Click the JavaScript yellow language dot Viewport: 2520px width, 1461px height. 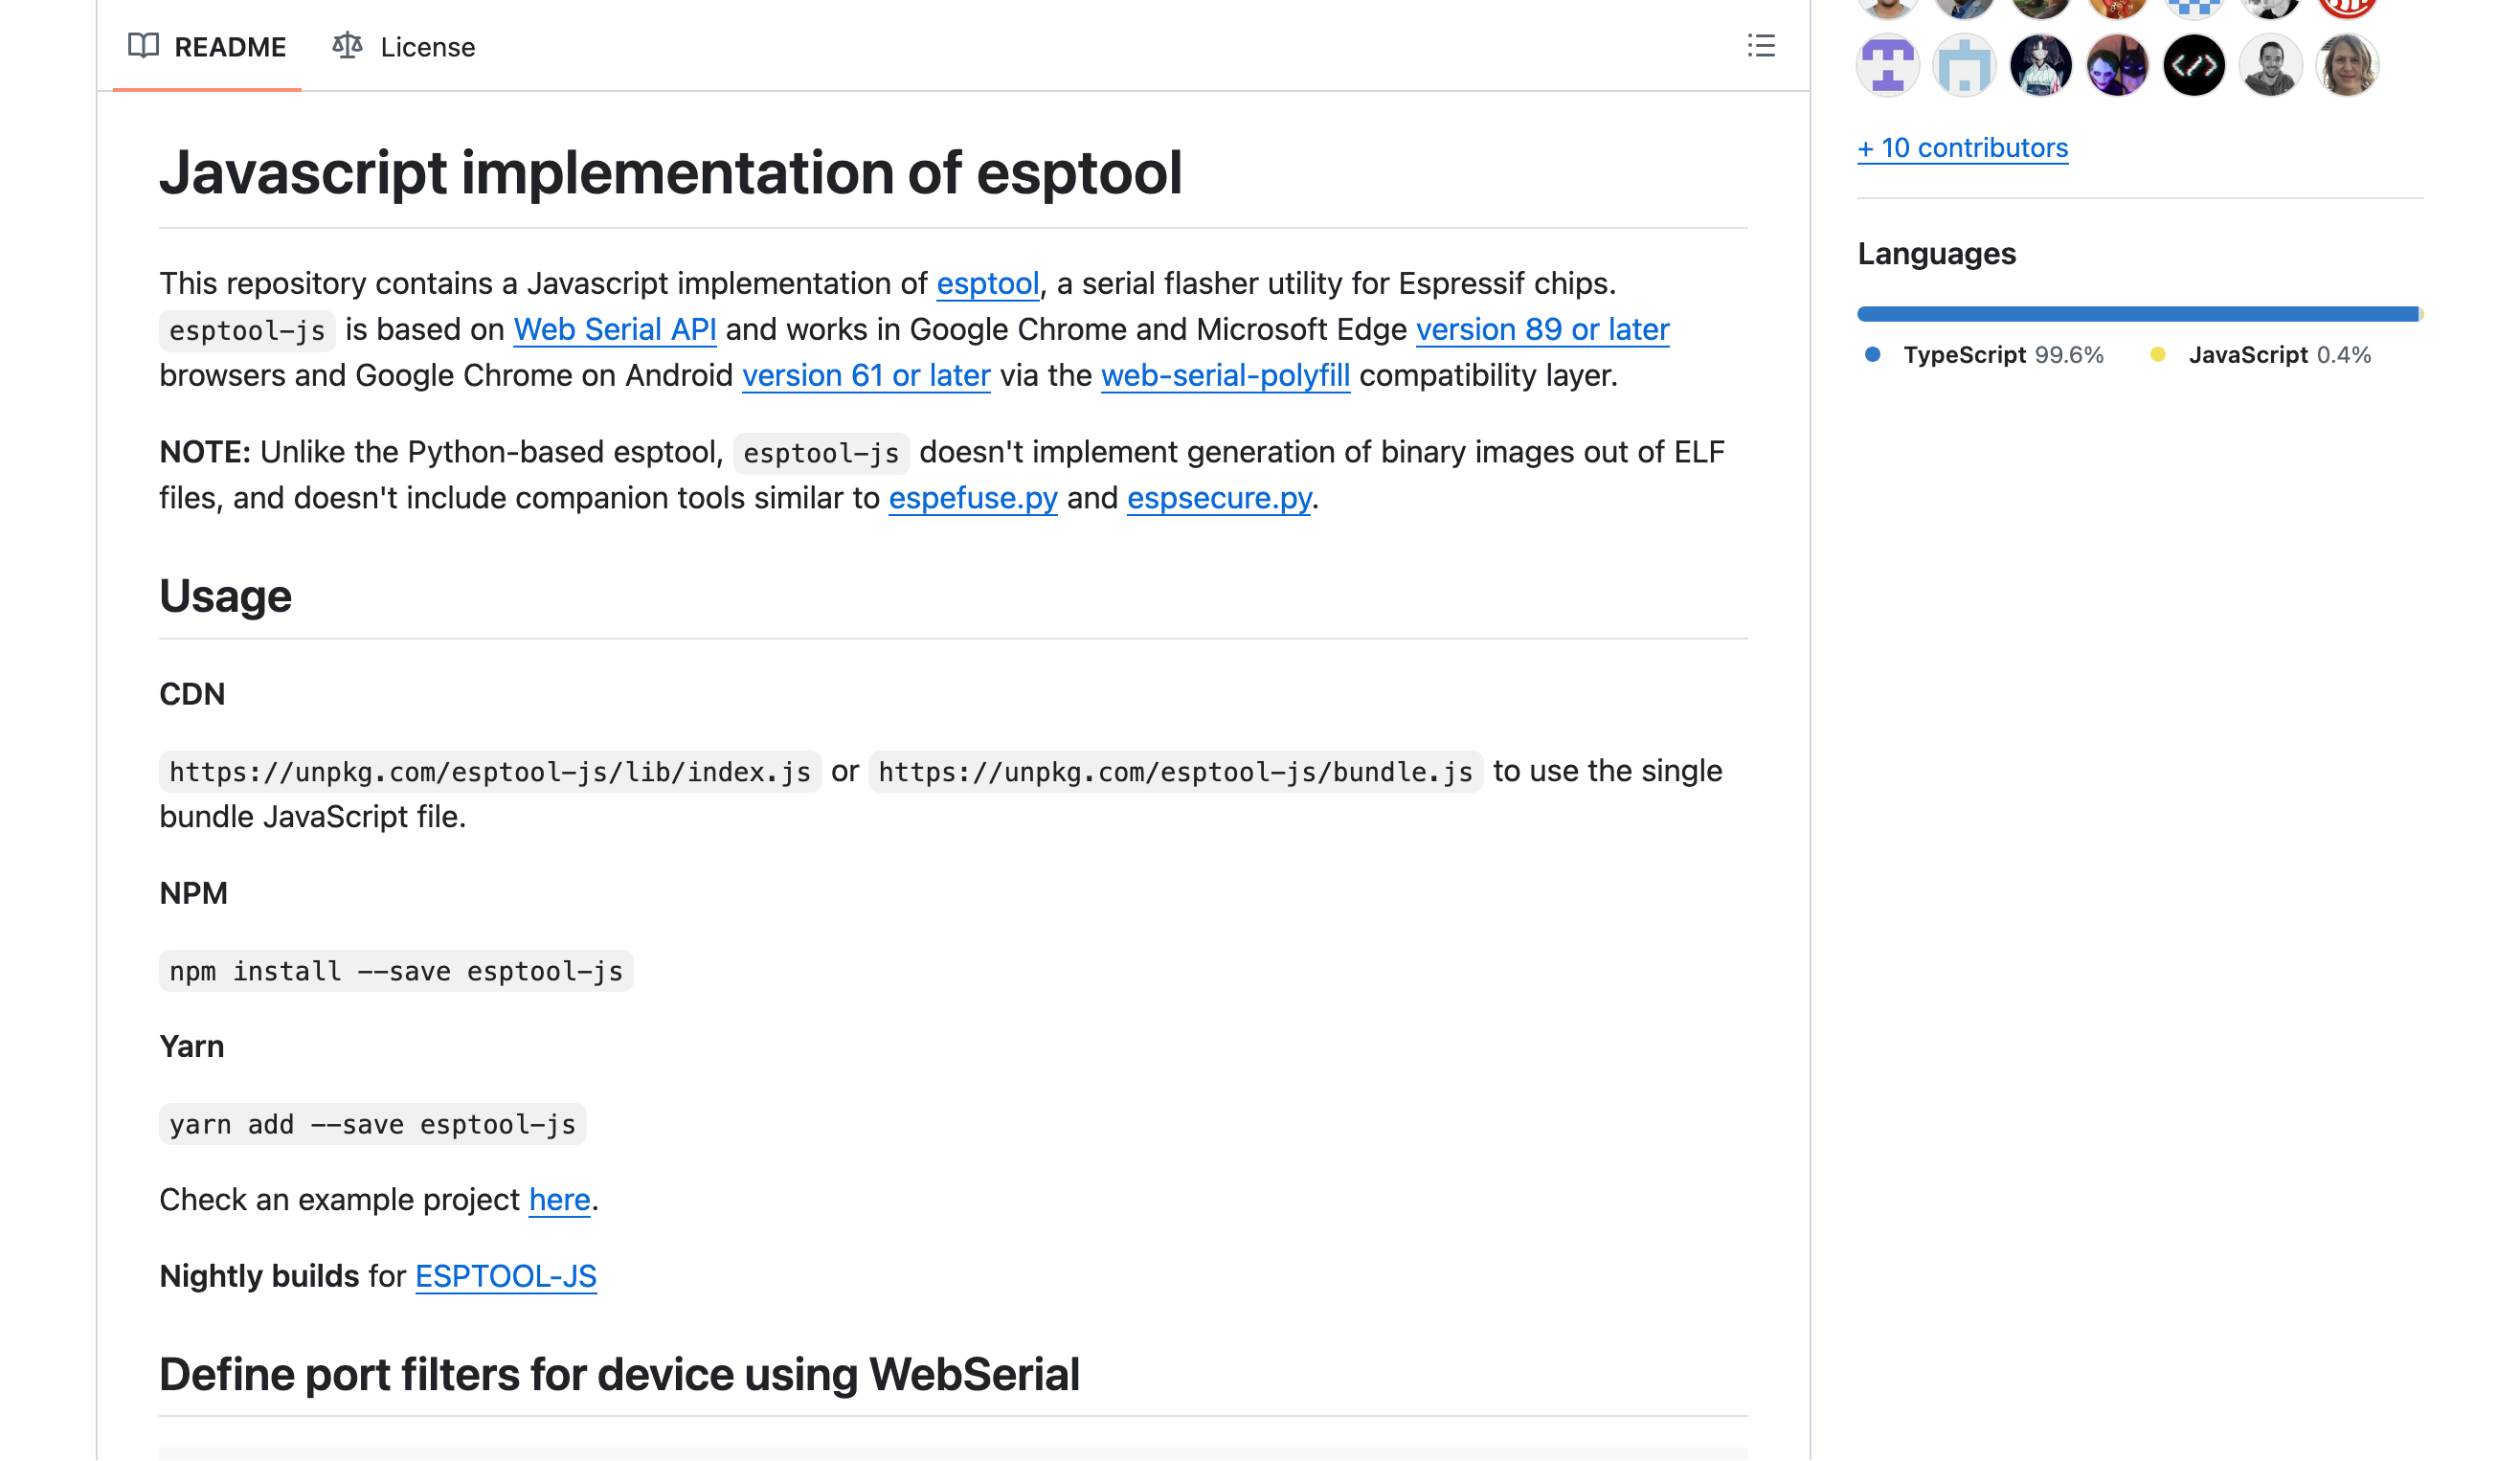[2158, 355]
